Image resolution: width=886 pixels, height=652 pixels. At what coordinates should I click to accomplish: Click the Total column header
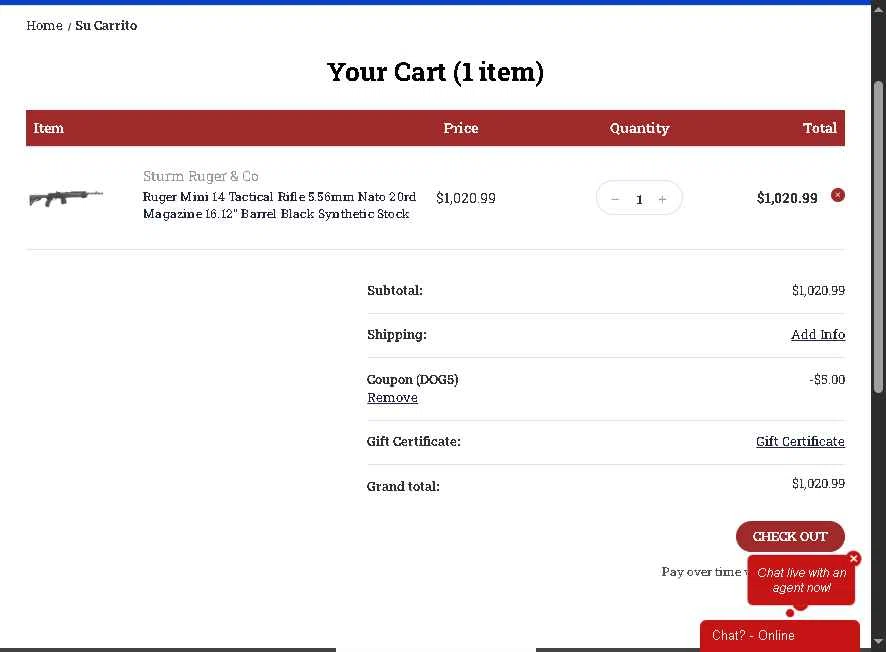tap(819, 128)
